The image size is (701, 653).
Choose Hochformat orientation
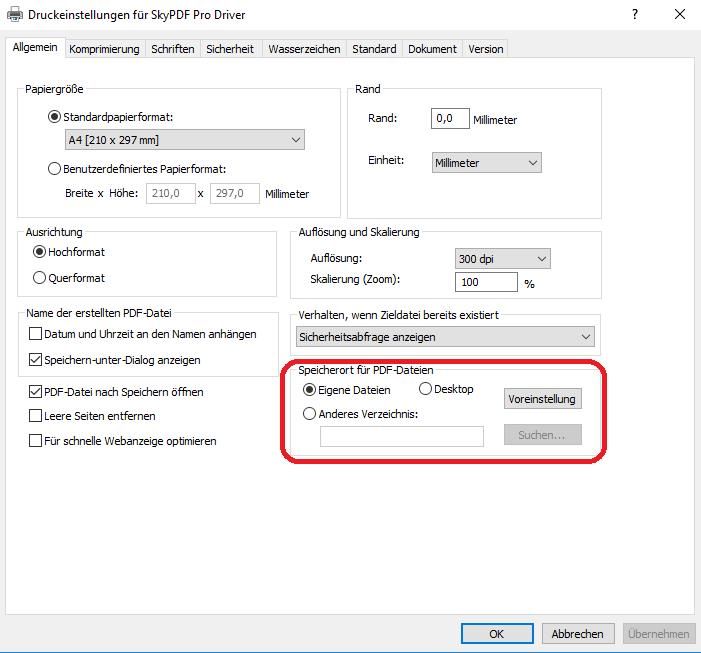pyautogui.click(x=39, y=252)
